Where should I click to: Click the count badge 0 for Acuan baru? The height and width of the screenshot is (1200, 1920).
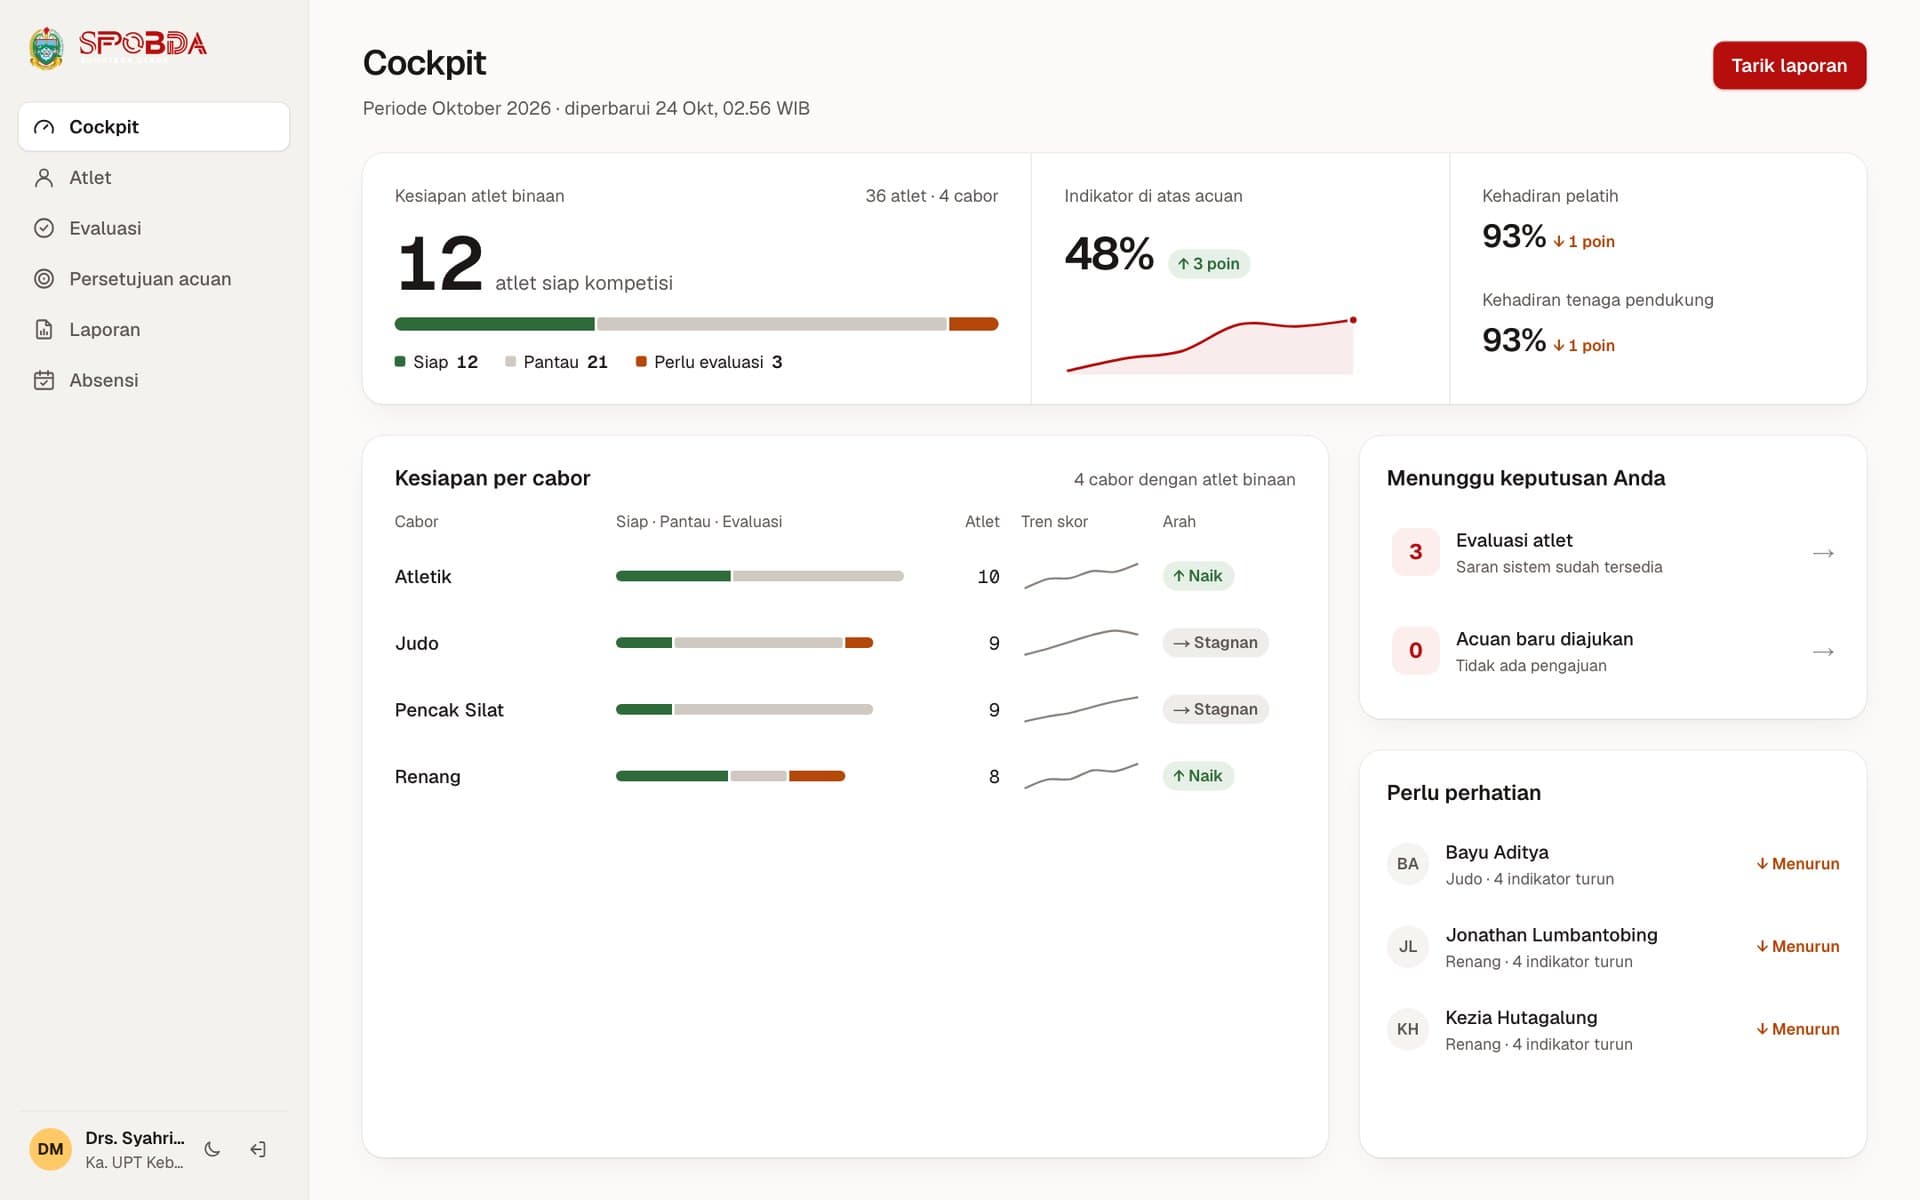point(1415,651)
